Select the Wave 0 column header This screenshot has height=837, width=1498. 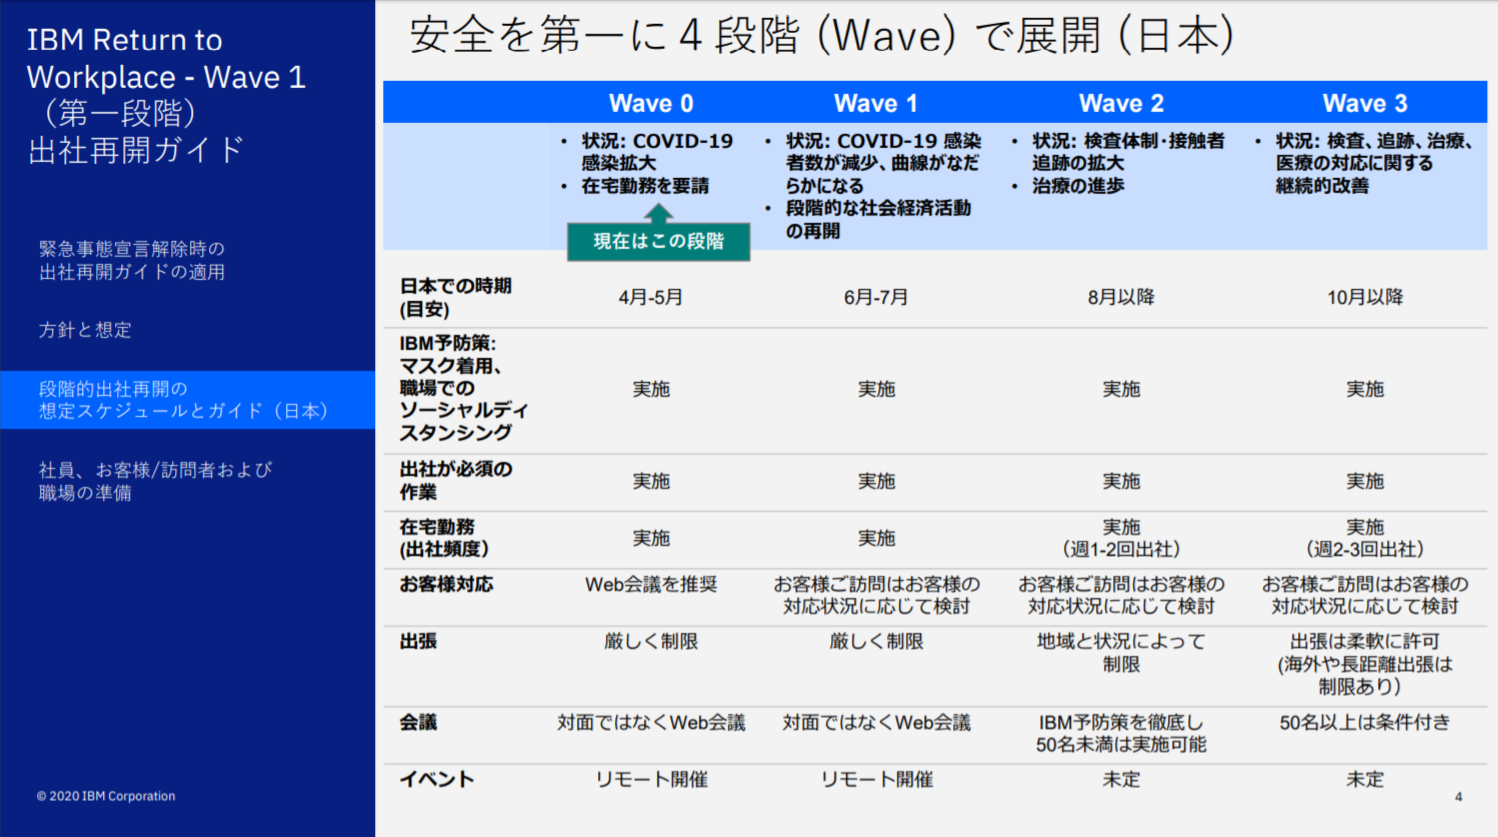(650, 102)
